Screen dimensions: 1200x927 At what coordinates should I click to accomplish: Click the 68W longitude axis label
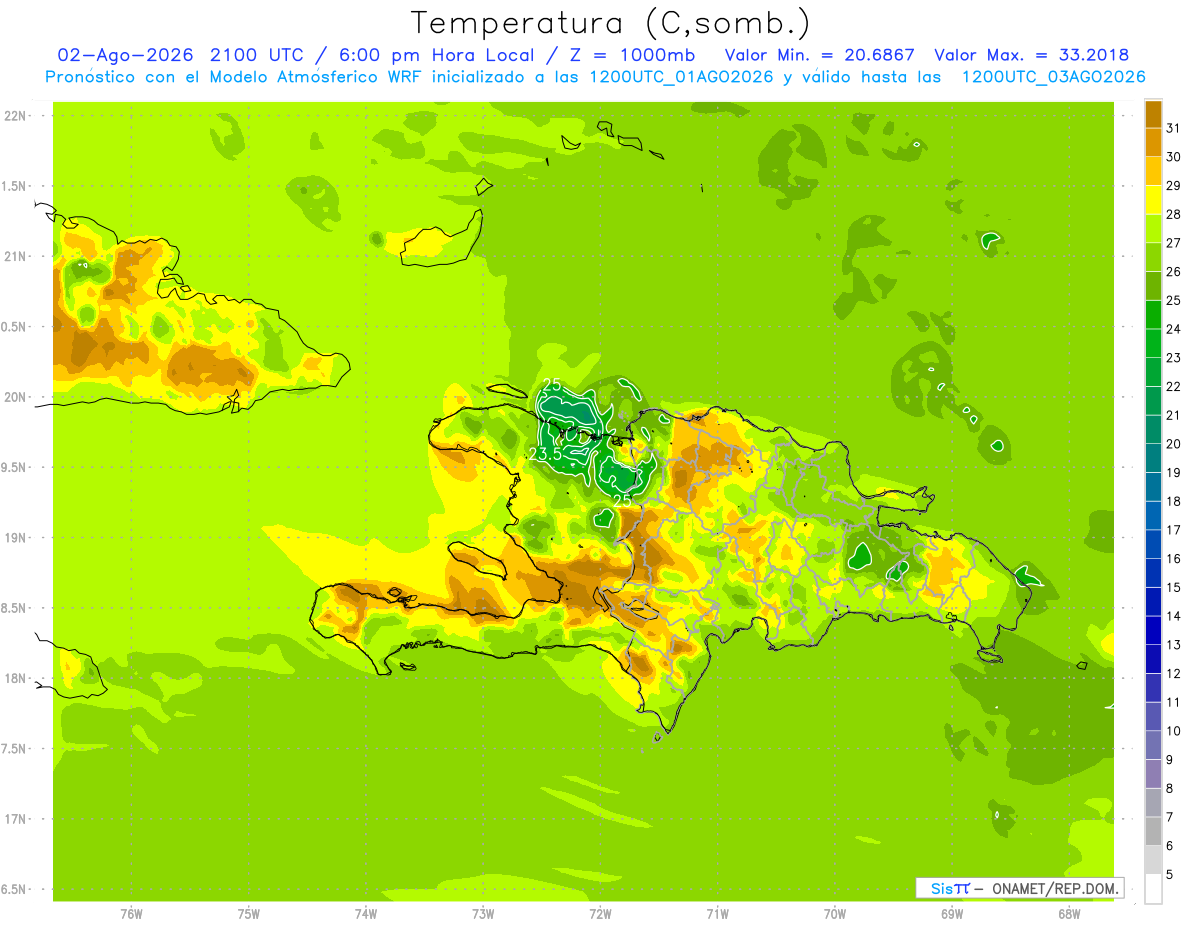tap(1069, 914)
